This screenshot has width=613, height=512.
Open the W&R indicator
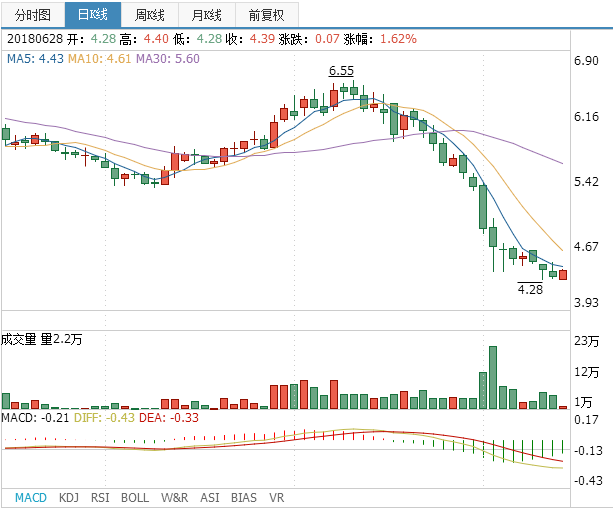pyautogui.click(x=175, y=497)
